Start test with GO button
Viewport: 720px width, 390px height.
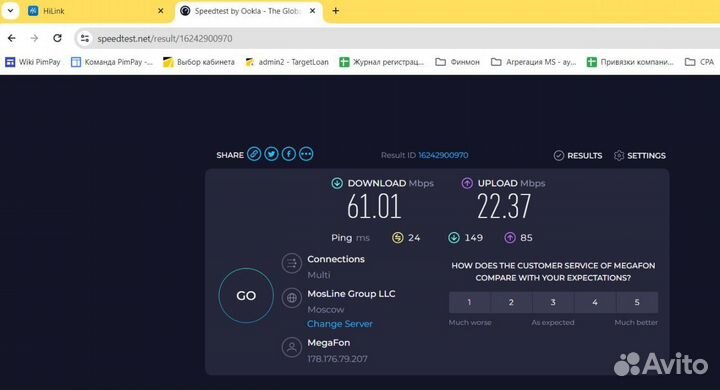click(246, 295)
